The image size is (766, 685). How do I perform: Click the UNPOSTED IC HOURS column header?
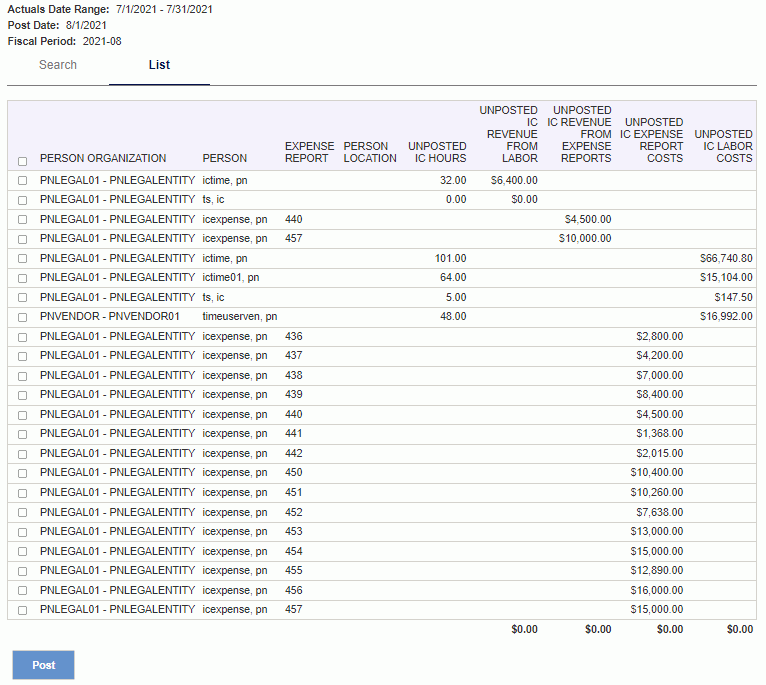click(437, 152)
